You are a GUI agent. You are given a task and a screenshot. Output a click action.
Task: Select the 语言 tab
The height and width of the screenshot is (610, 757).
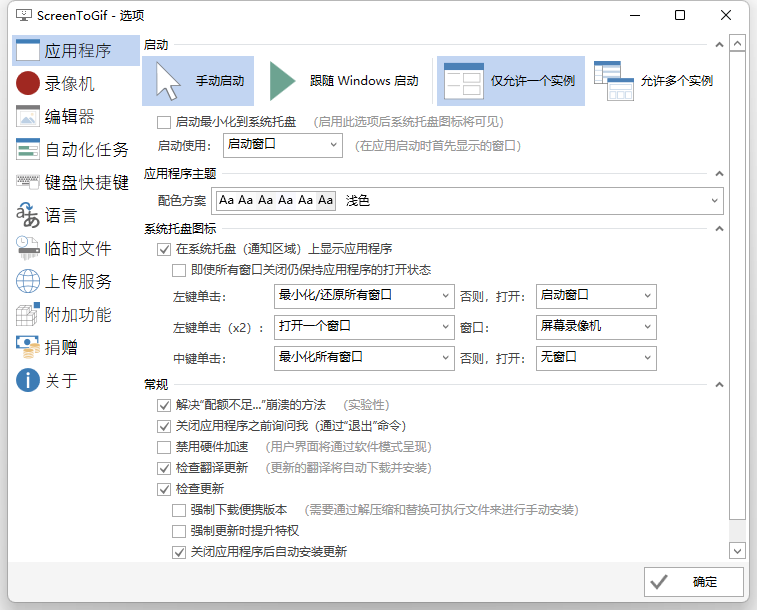pos(76,215)
